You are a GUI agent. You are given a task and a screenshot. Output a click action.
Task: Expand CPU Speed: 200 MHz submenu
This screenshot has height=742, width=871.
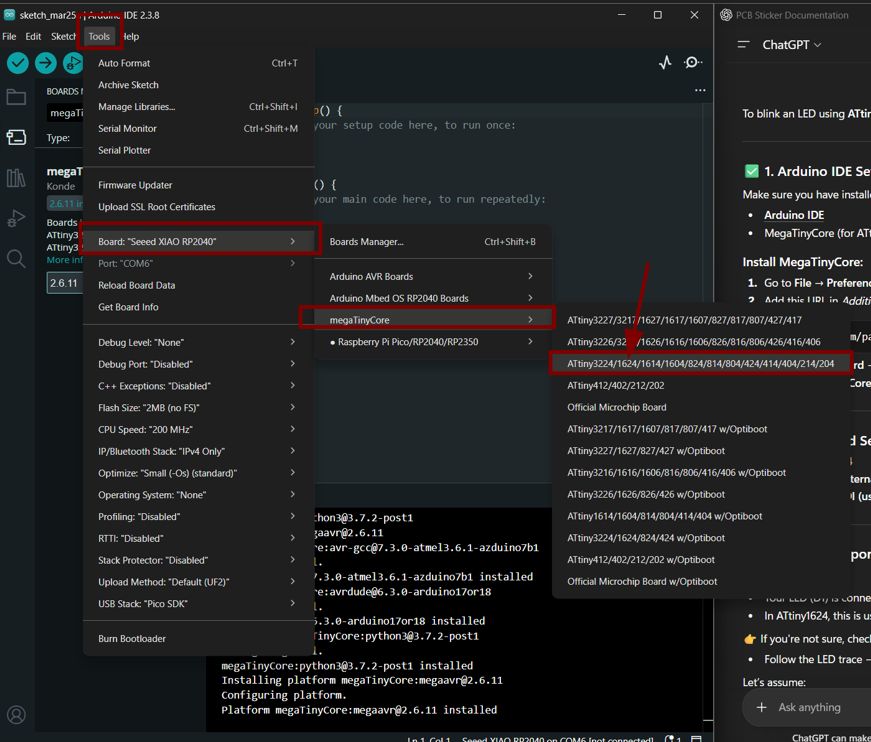point(198,429)
